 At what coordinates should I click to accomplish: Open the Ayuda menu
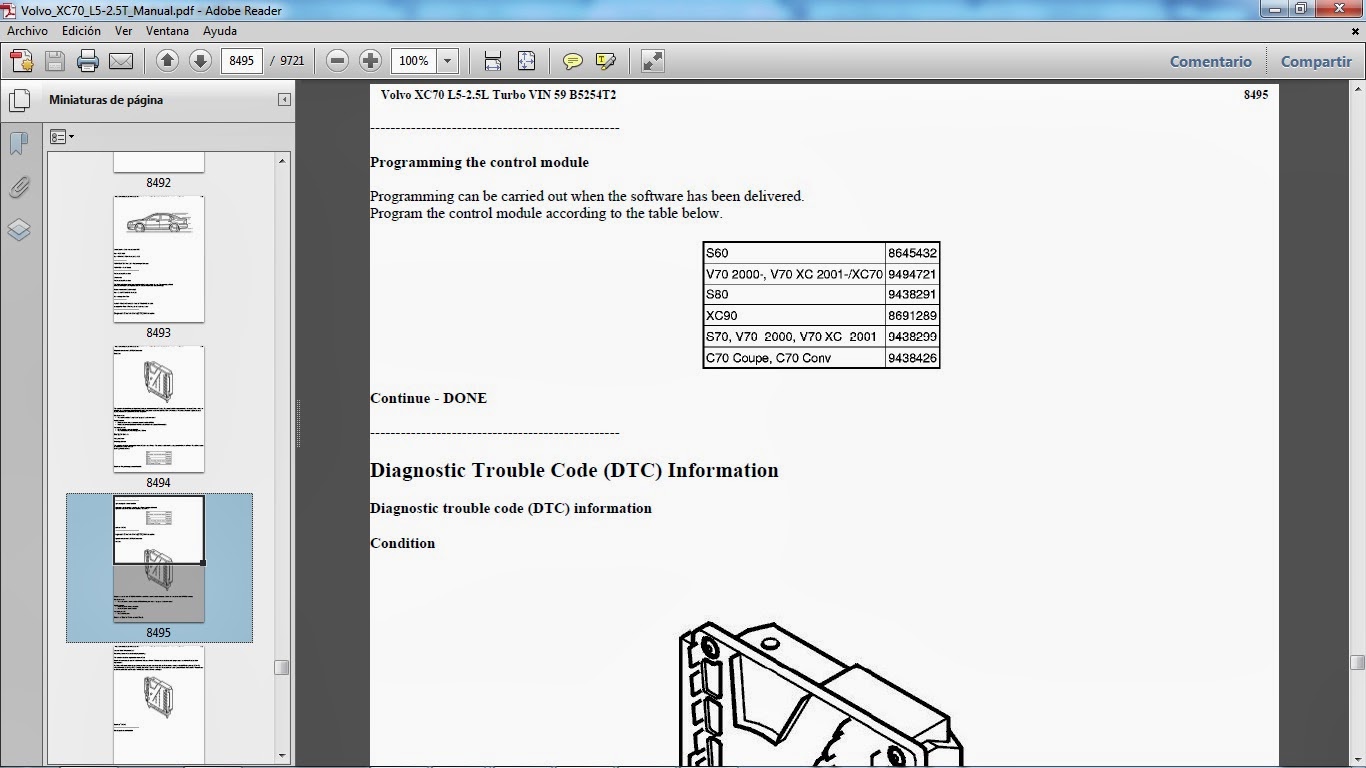click(x=220, y=31)
